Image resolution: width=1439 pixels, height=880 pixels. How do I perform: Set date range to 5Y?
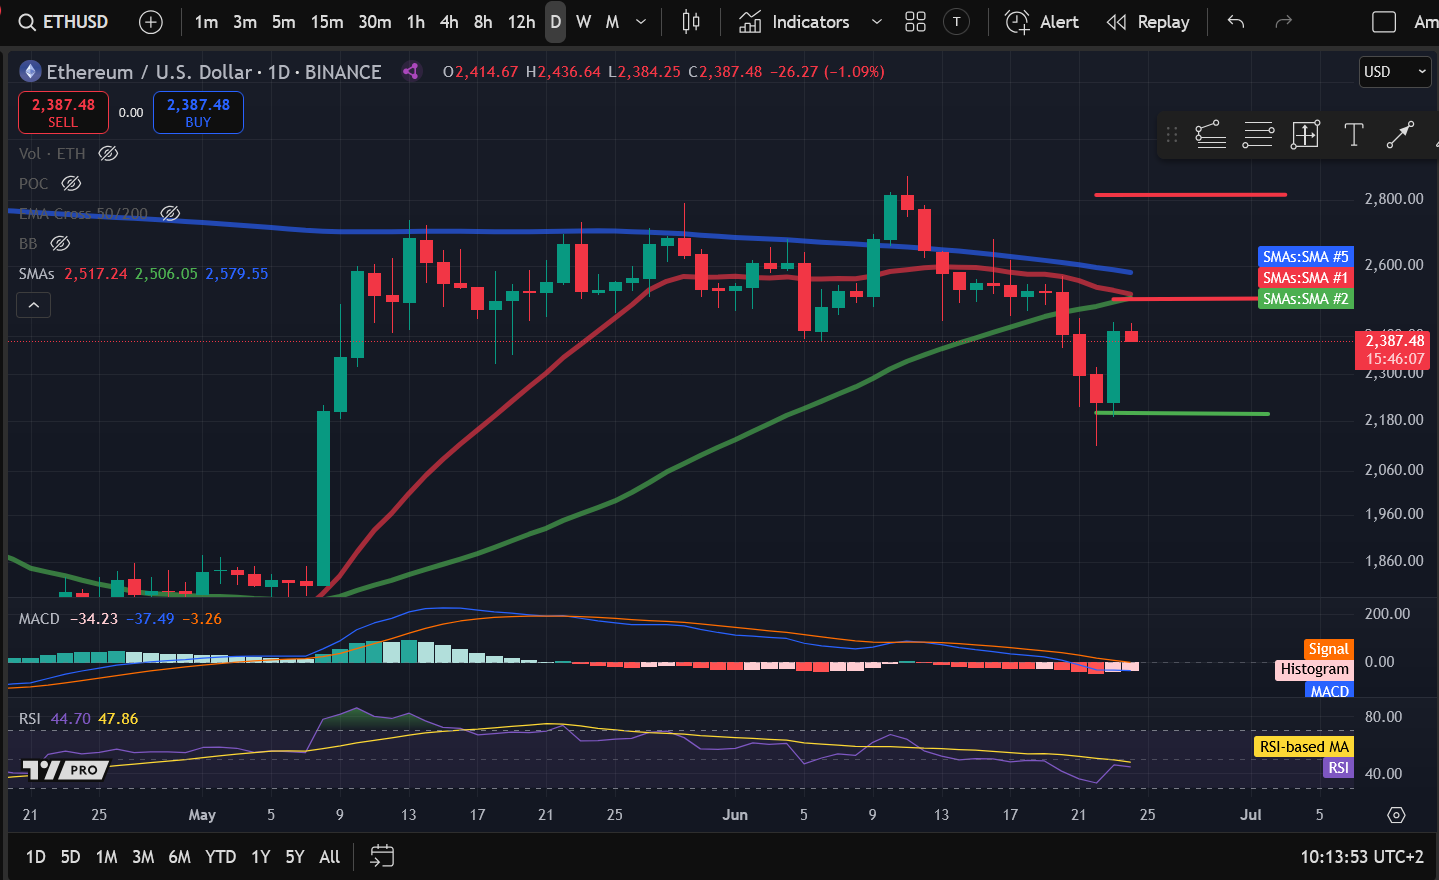pyautogui.click(x=294, y=857)
